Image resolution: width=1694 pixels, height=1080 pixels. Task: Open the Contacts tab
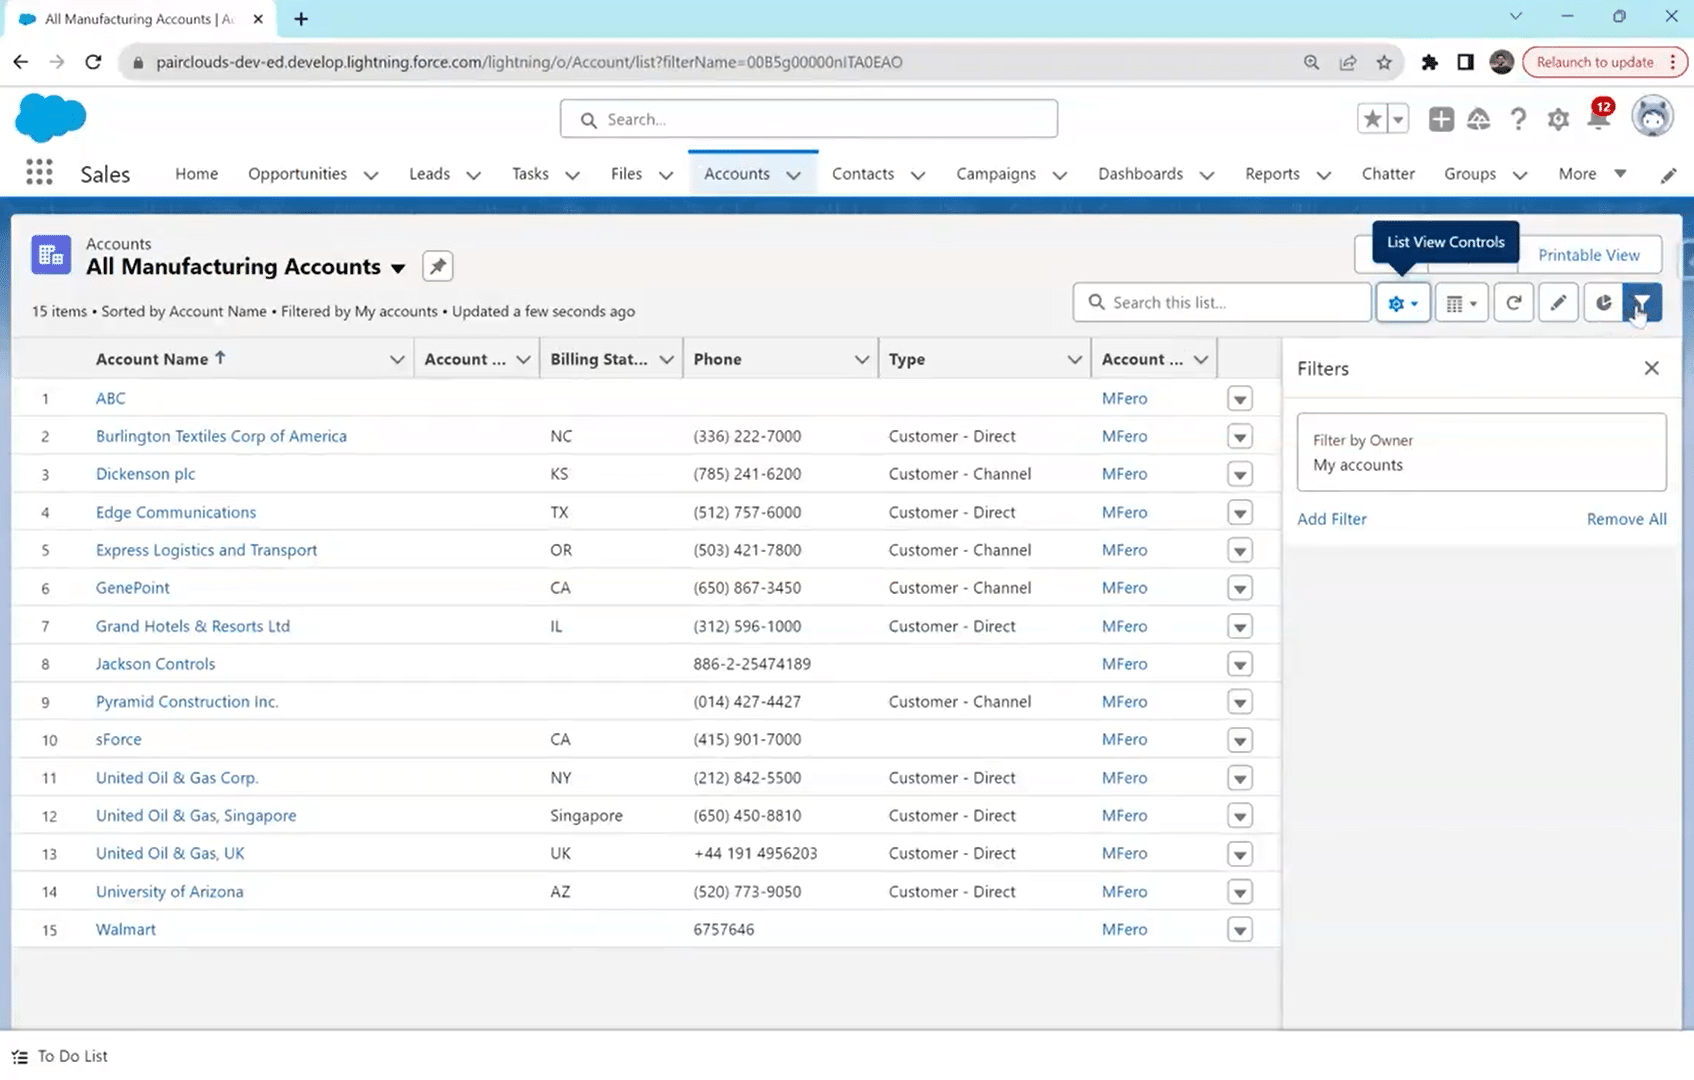[x=862, y=174]
